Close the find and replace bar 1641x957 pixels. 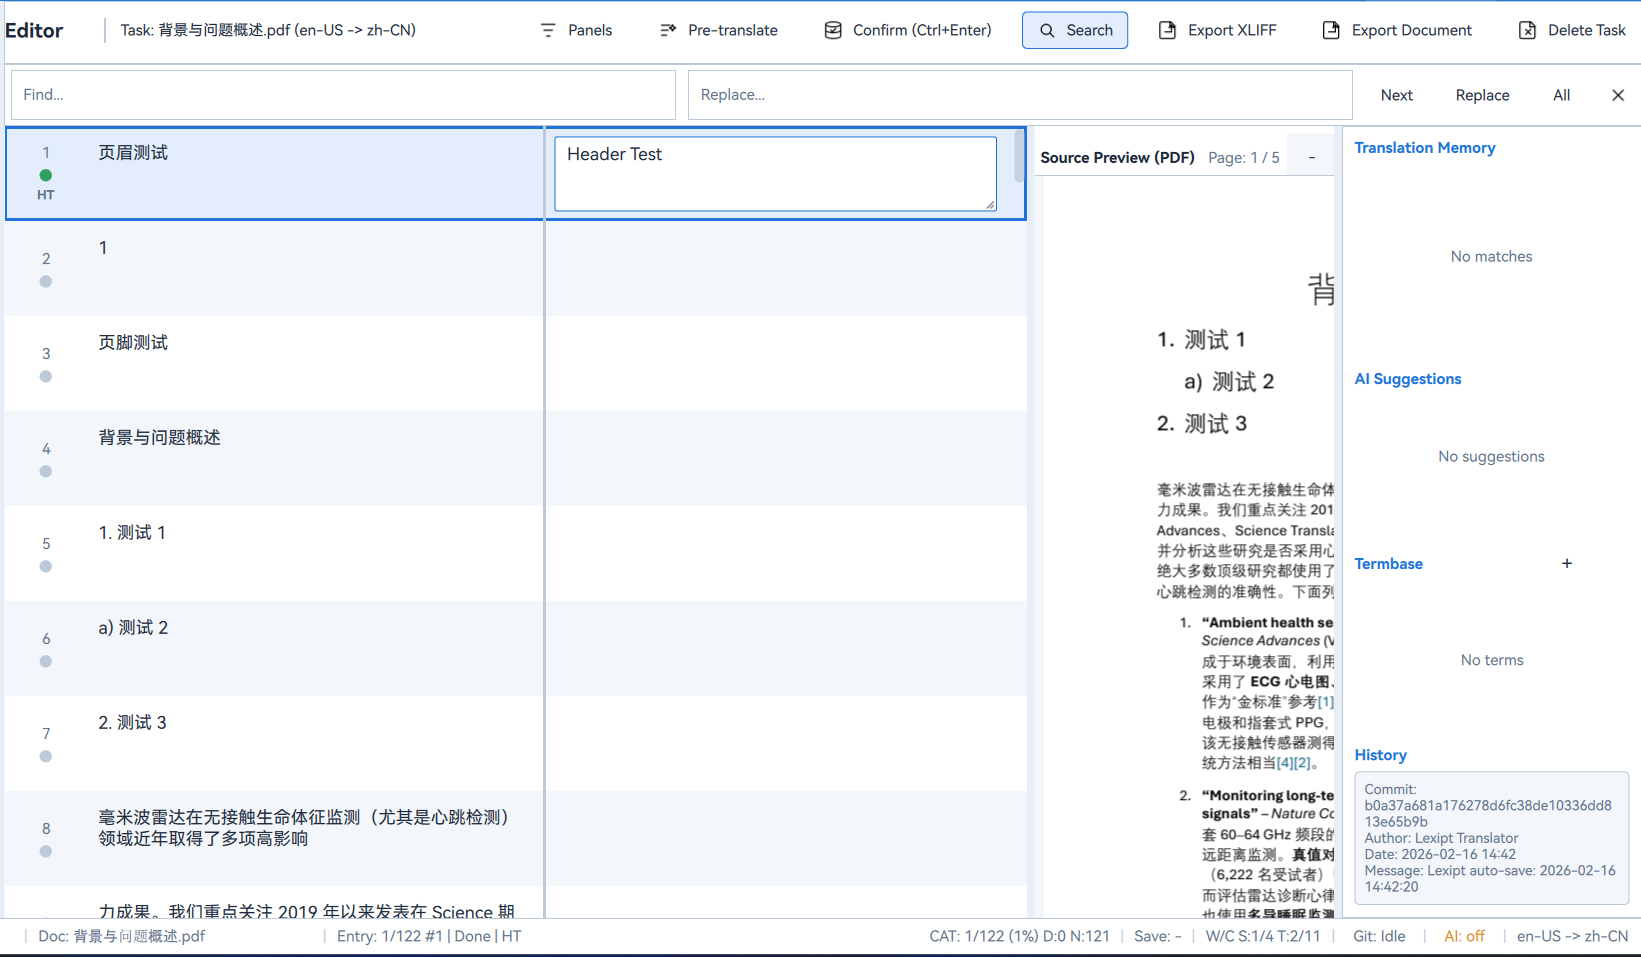[1618, 95]
